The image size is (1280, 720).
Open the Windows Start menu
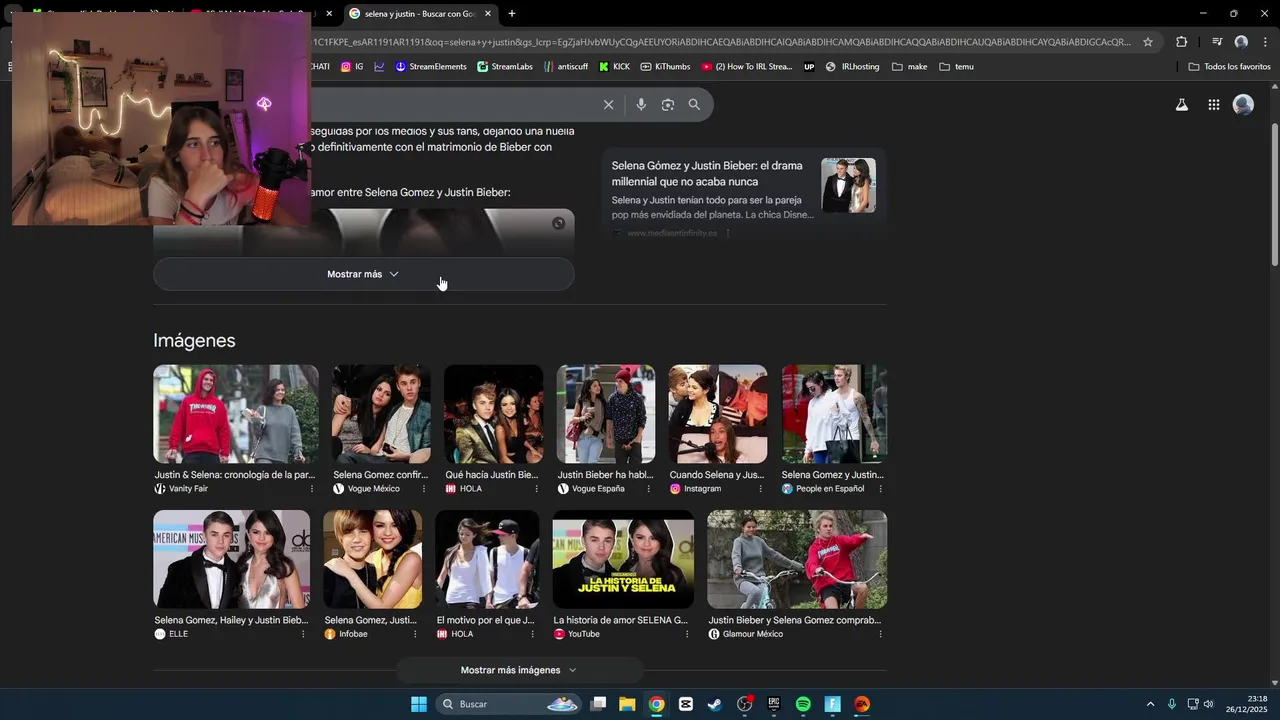(x=419, y=704)
